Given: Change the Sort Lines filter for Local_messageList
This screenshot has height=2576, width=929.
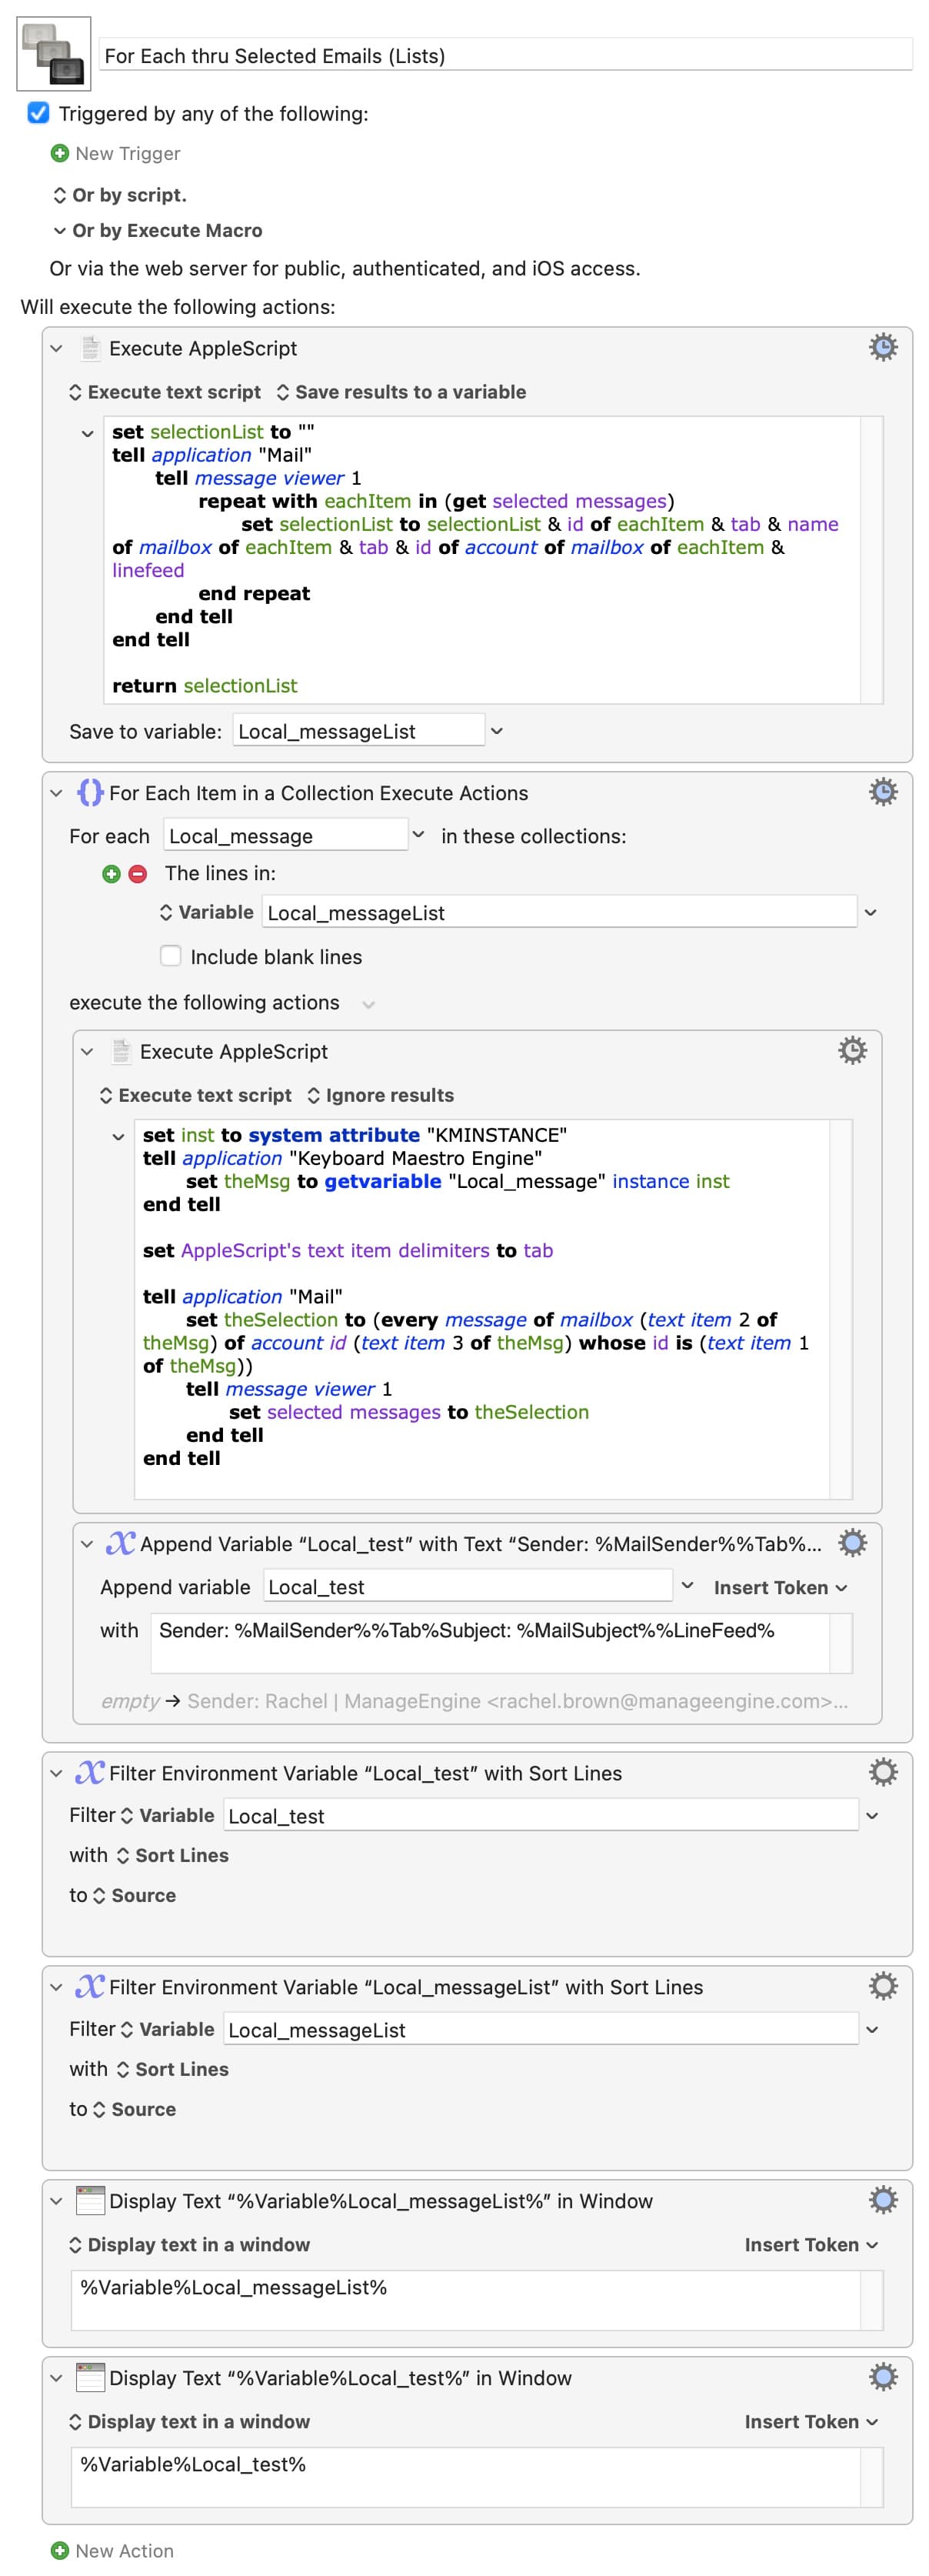Looking at the screenshot, I should (172, 2069).
